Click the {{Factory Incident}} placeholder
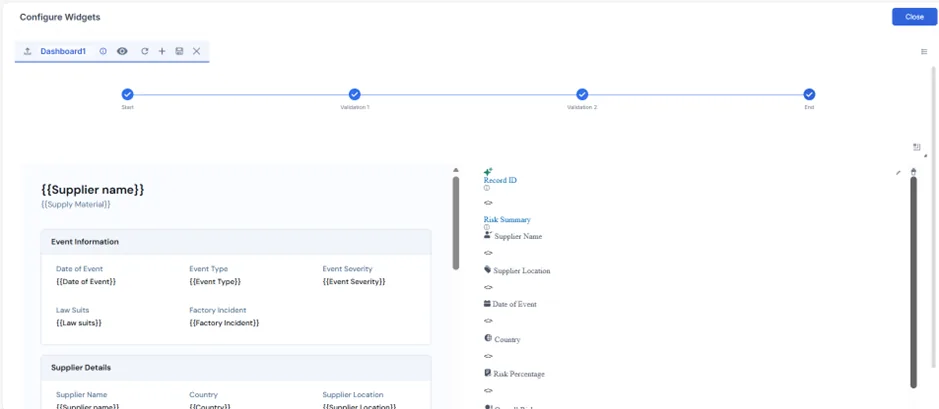The image size is (939, 409). point(224,323)
